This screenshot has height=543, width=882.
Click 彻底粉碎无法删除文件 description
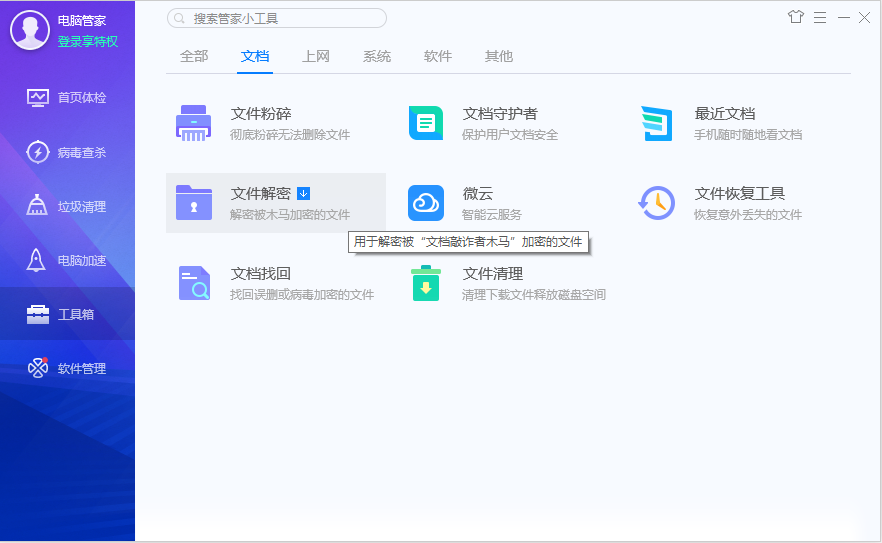[290, 135]
